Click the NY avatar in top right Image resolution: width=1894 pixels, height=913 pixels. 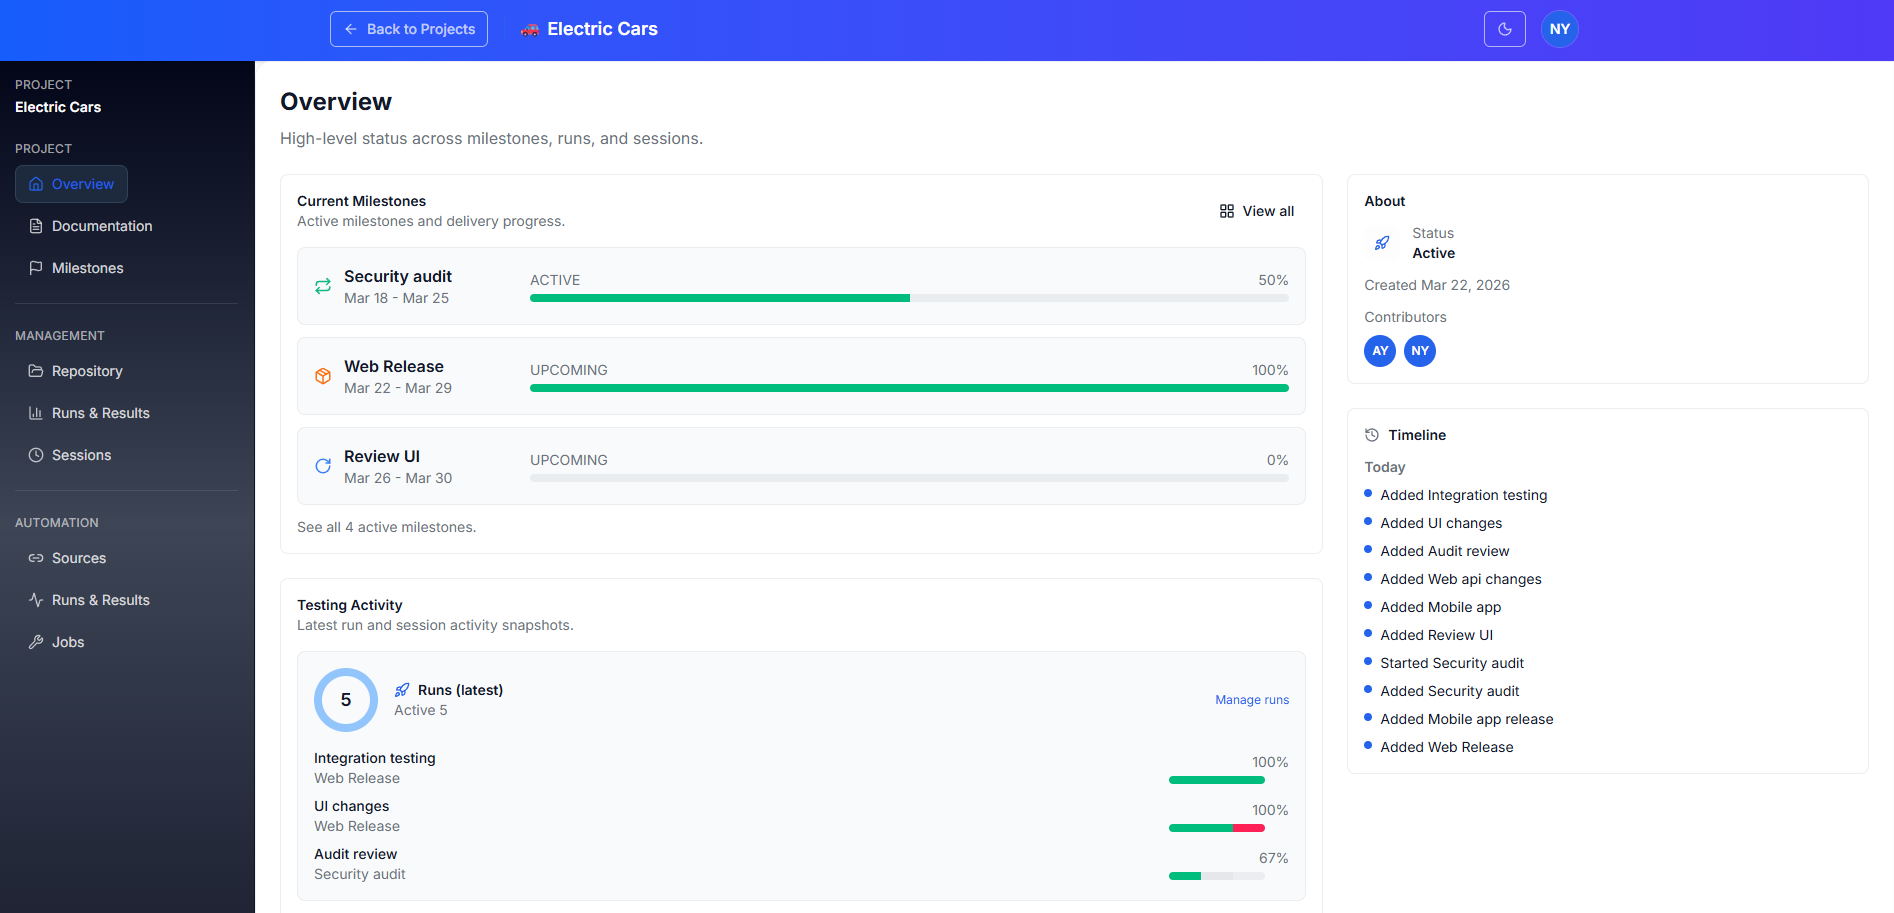pyautogui.click(x=1559, y=29)
